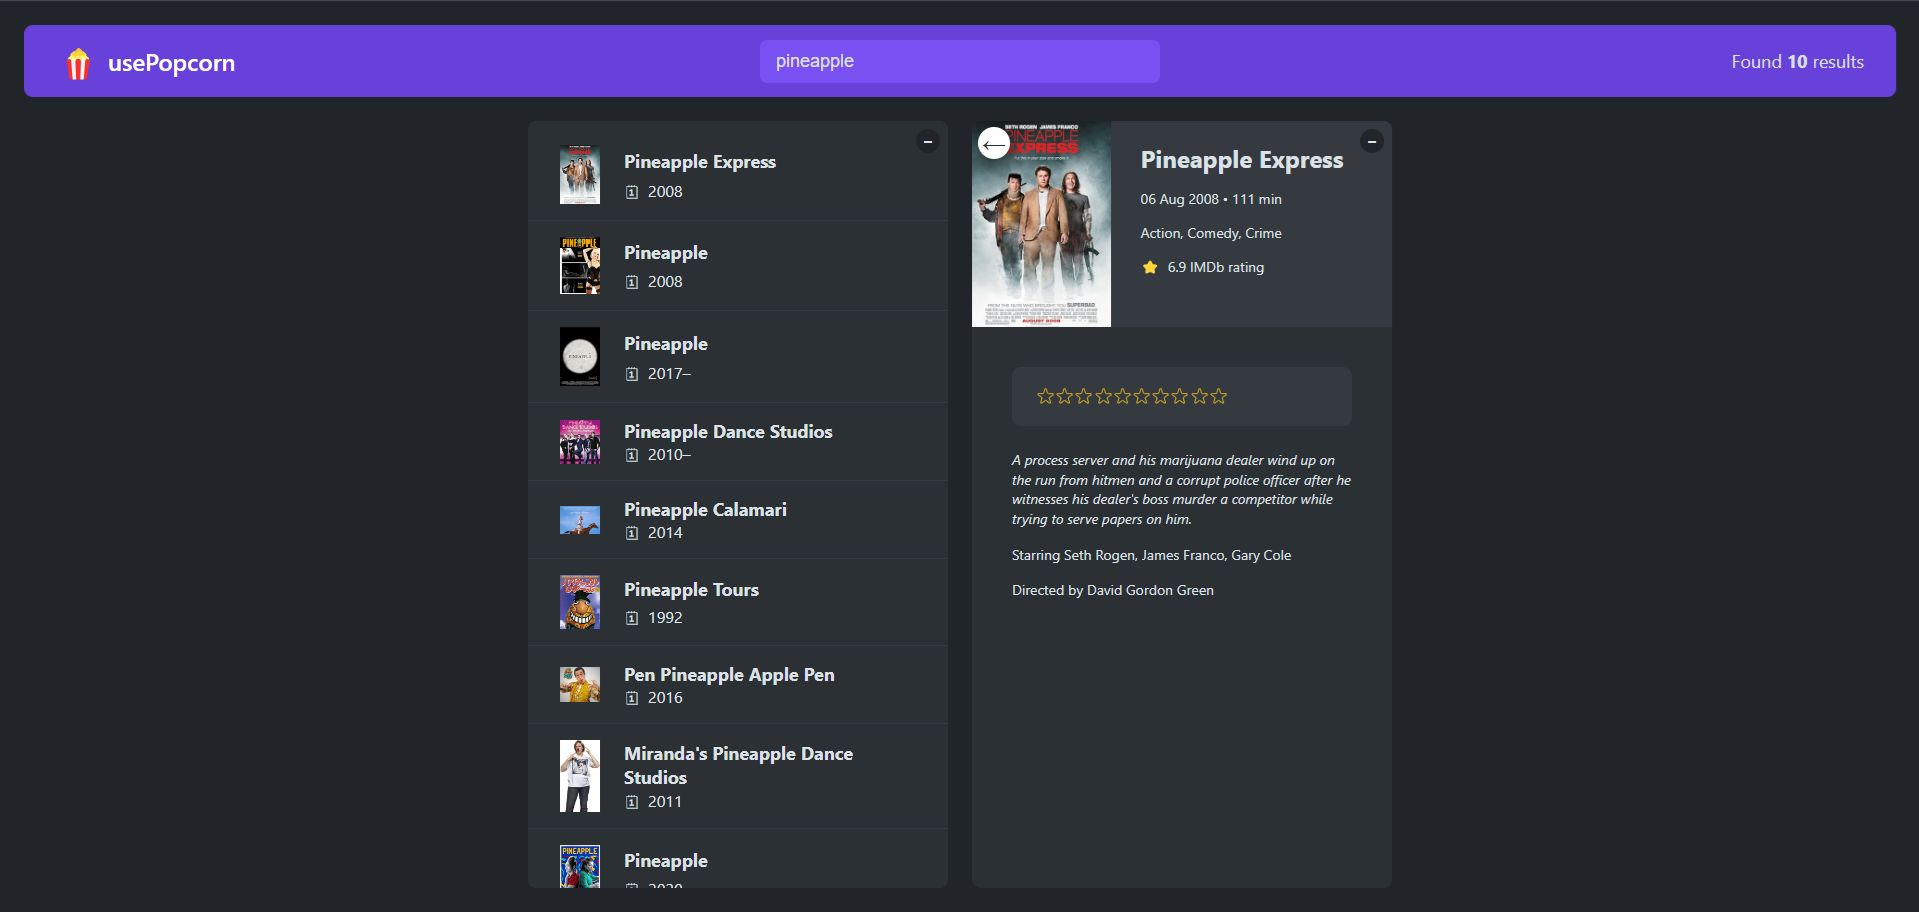Viewport: 1919px width, 912px height.
Task: Click calendar icon next to 1992
Action: [x=632, y=618]
